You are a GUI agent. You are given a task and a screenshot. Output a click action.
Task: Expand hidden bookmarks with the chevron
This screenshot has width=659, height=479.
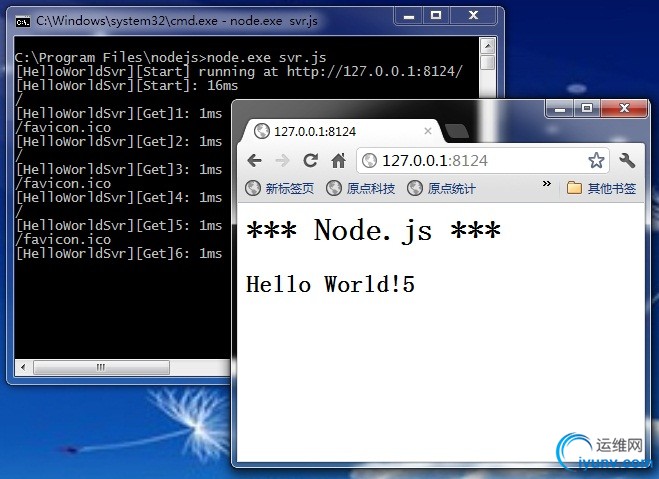546,184
